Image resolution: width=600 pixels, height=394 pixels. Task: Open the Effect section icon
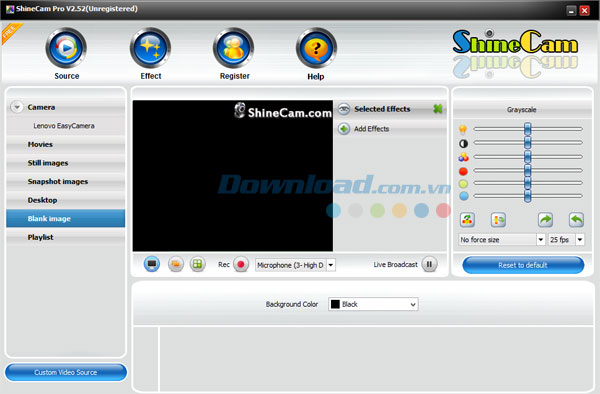point(150,48)
